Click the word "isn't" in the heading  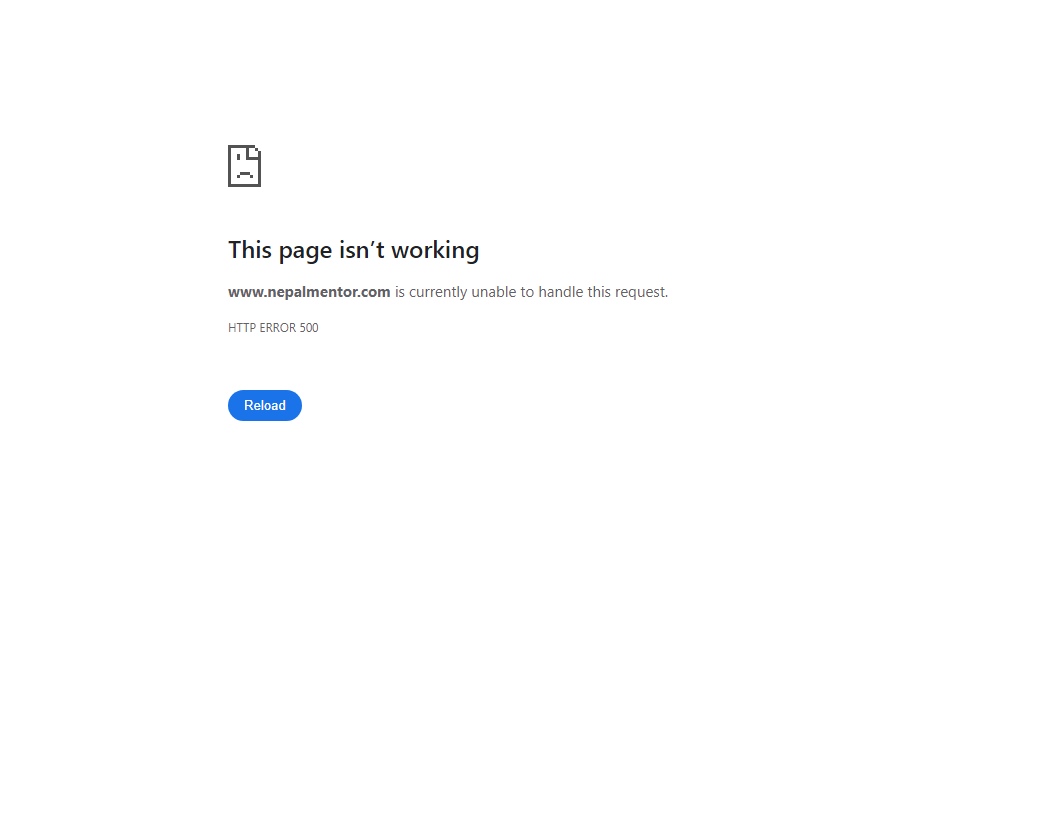pyautogui.click(x=362, y=250)
